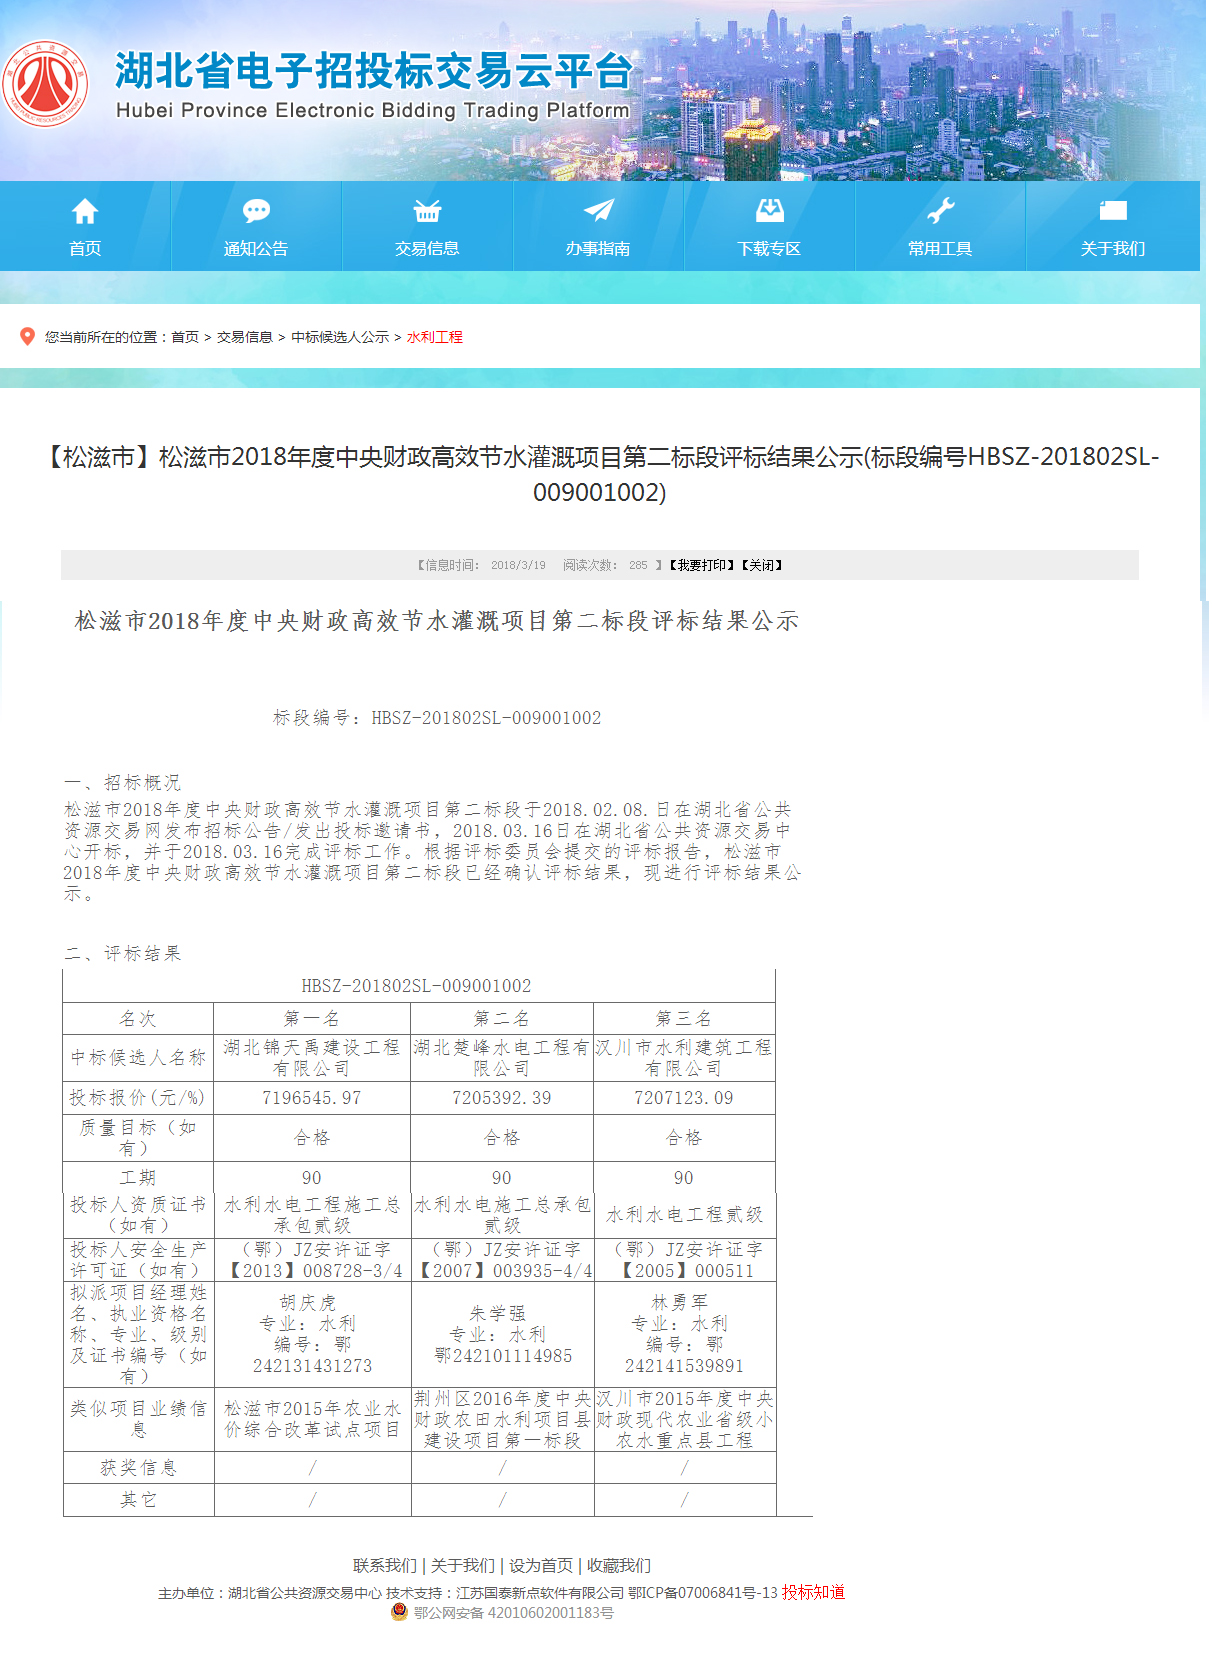Open the 通知公告 navigation menu label

click(x=256, y=249)
